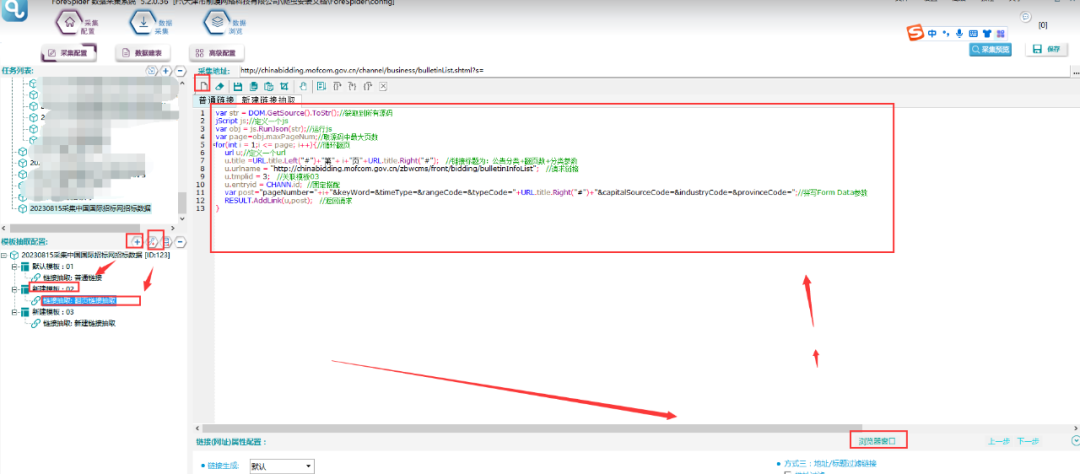1080x474 pixels.
Task: Toggle the filter checkbox under 方式三
Action: 790,473
